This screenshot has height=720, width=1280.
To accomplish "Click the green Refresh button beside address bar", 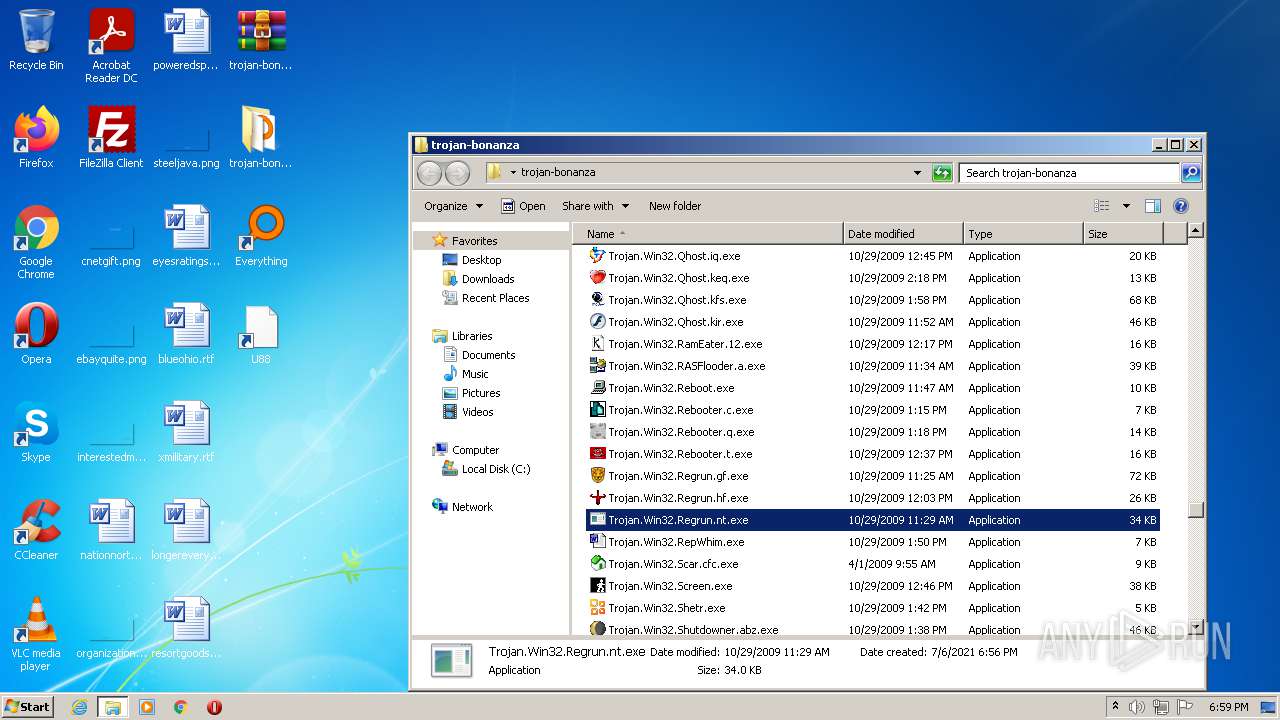I will [x=942, y=173].
